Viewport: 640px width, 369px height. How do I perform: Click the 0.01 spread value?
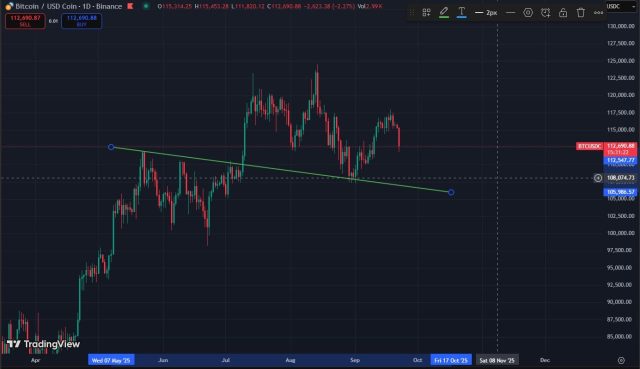tap(53, 21)
